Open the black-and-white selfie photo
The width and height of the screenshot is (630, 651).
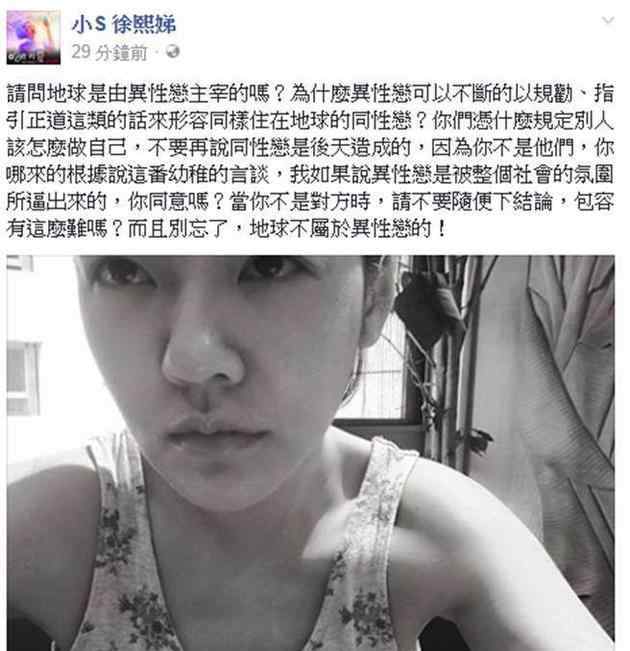click(x=311, y=453)
